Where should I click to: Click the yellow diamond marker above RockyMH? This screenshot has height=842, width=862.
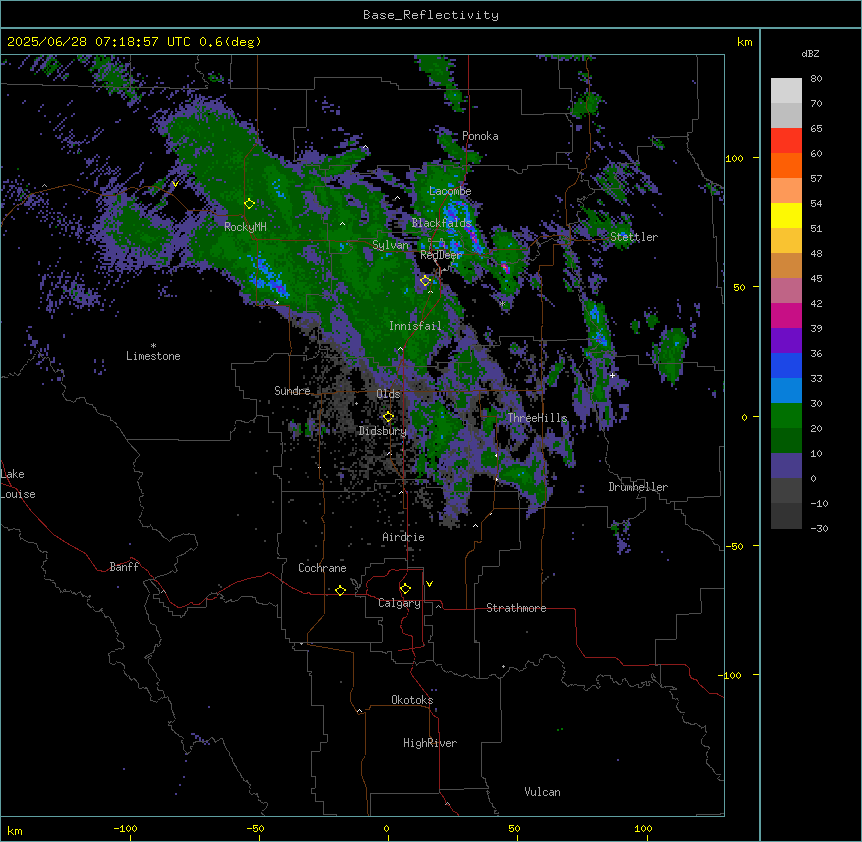(x=249, y=204)
